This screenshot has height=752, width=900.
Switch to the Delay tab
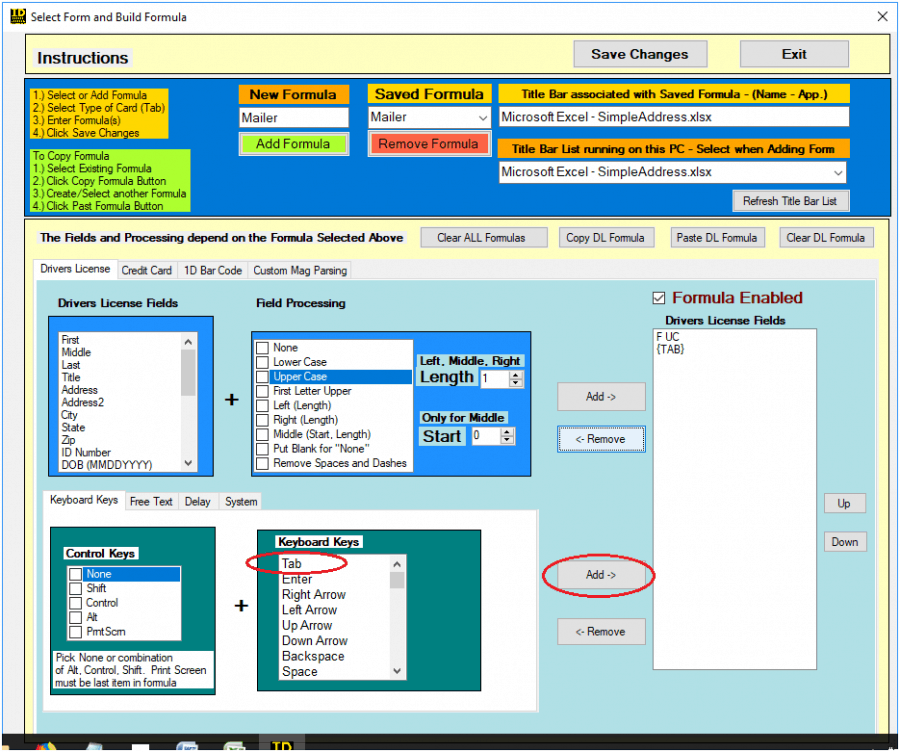199,500
